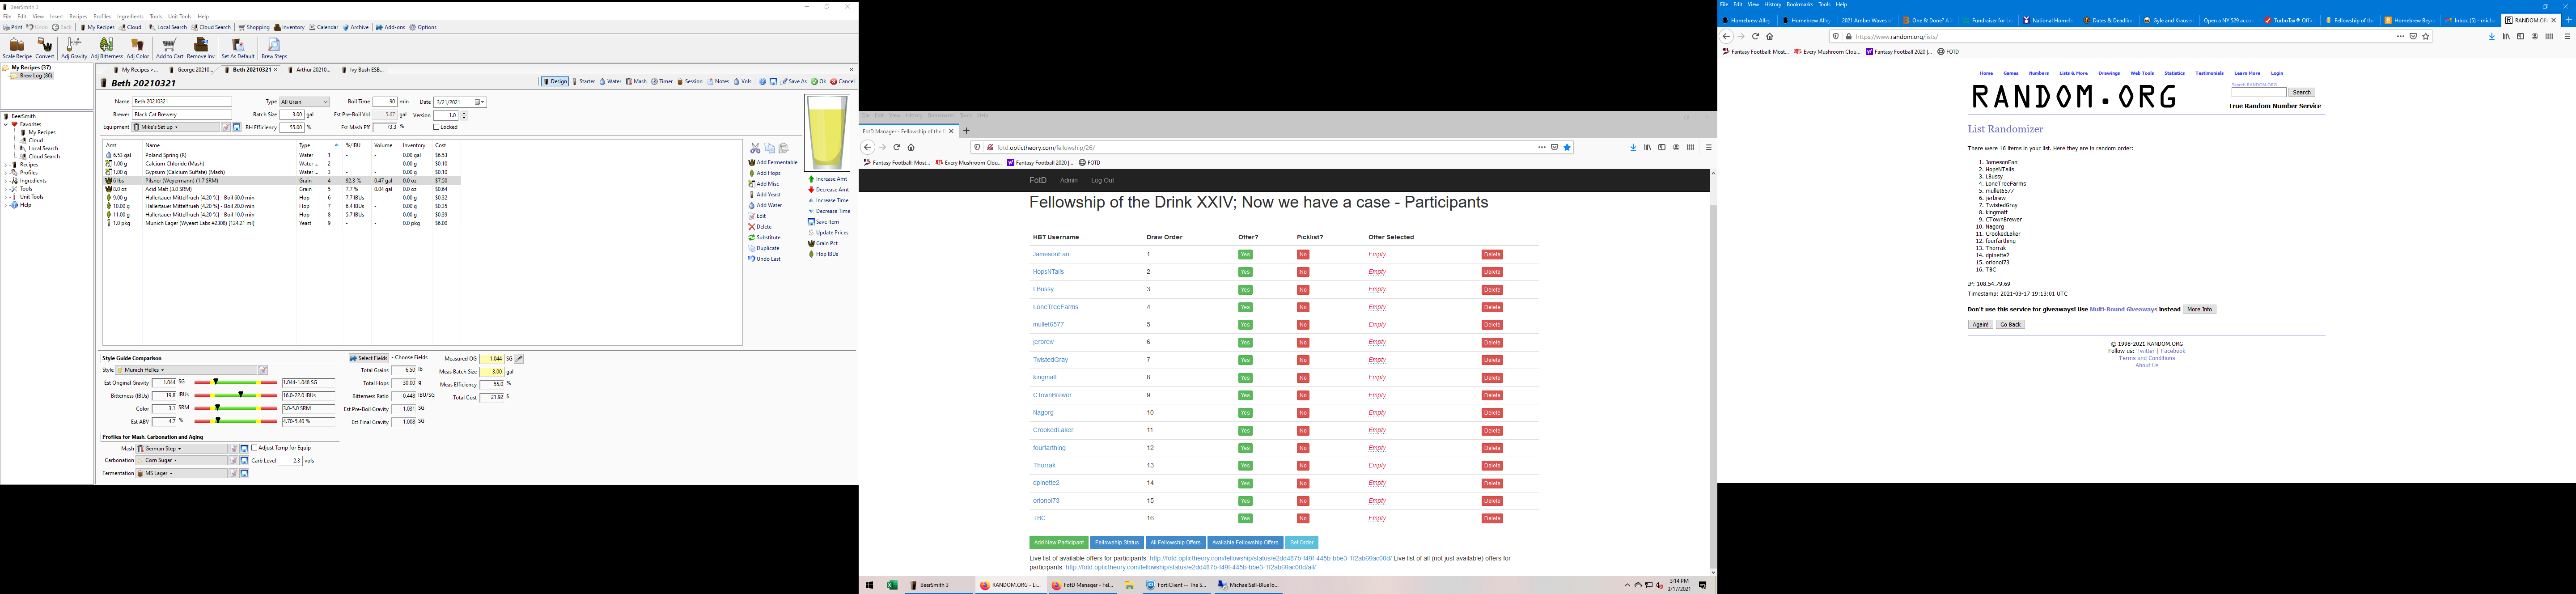Expand the Recipes tree node

6,165
